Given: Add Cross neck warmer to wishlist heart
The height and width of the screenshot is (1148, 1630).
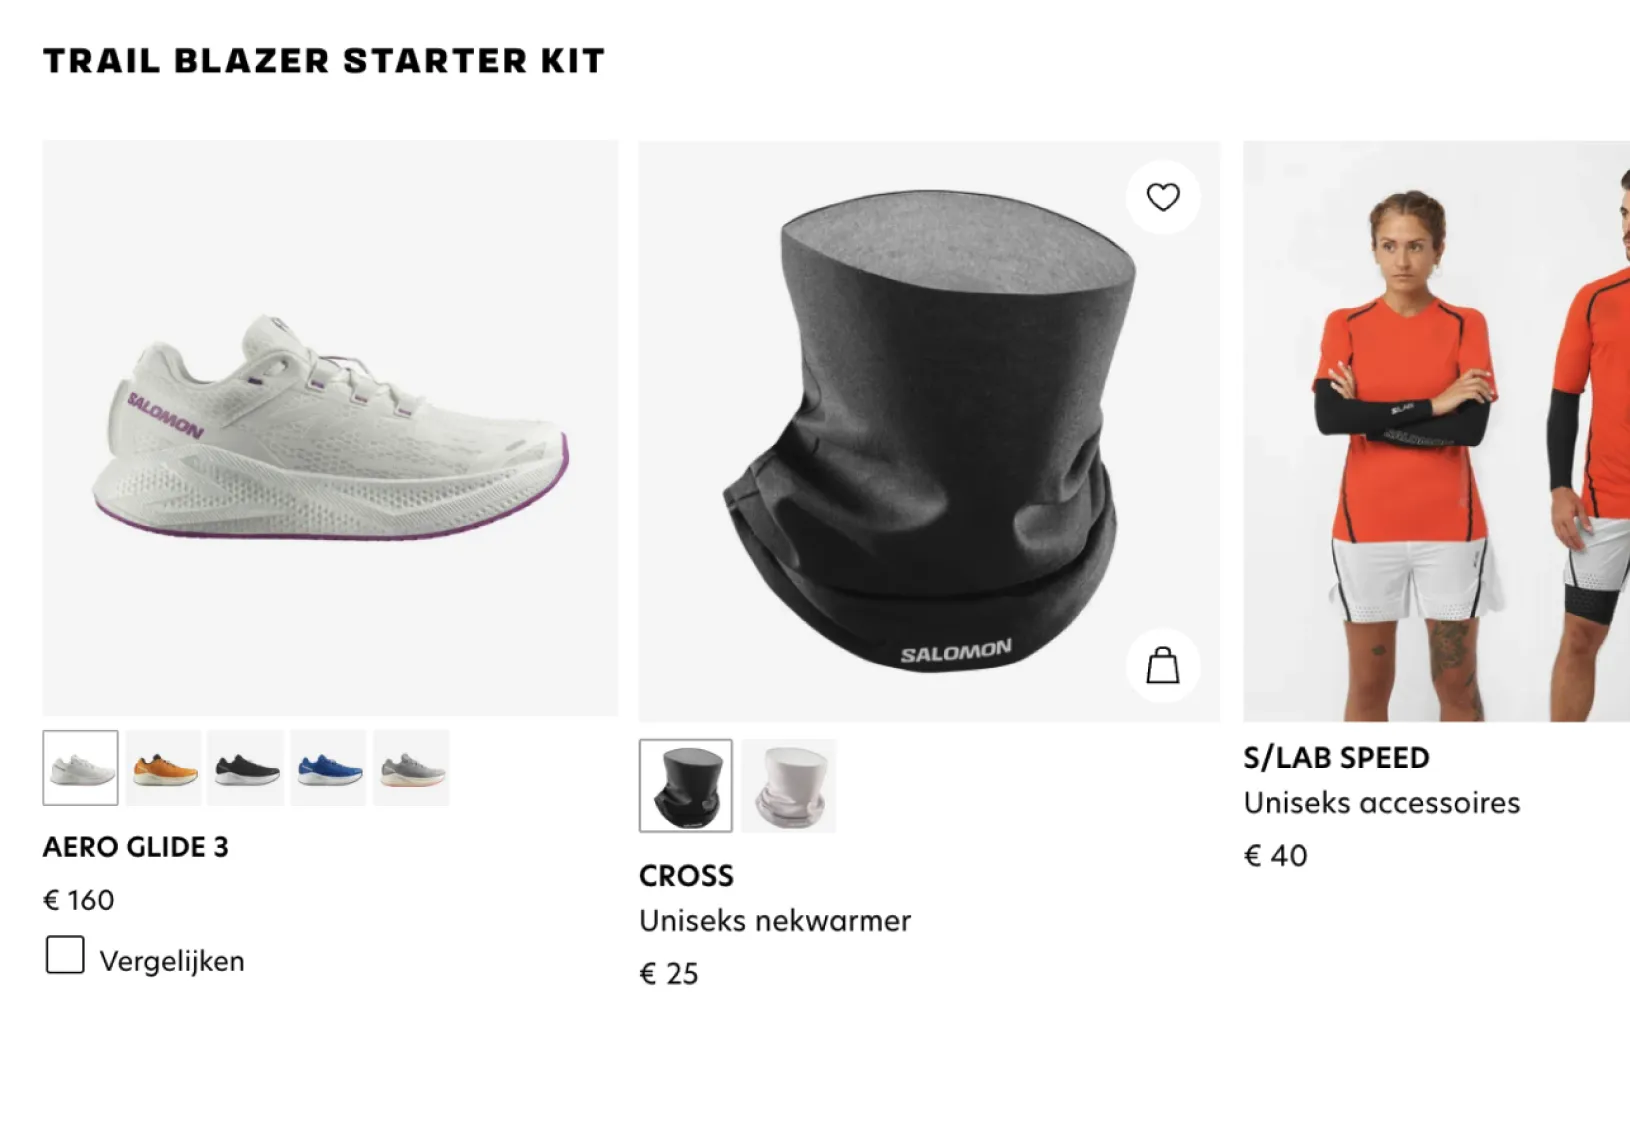Looking at the screenshot, I should pos(1163,197).
